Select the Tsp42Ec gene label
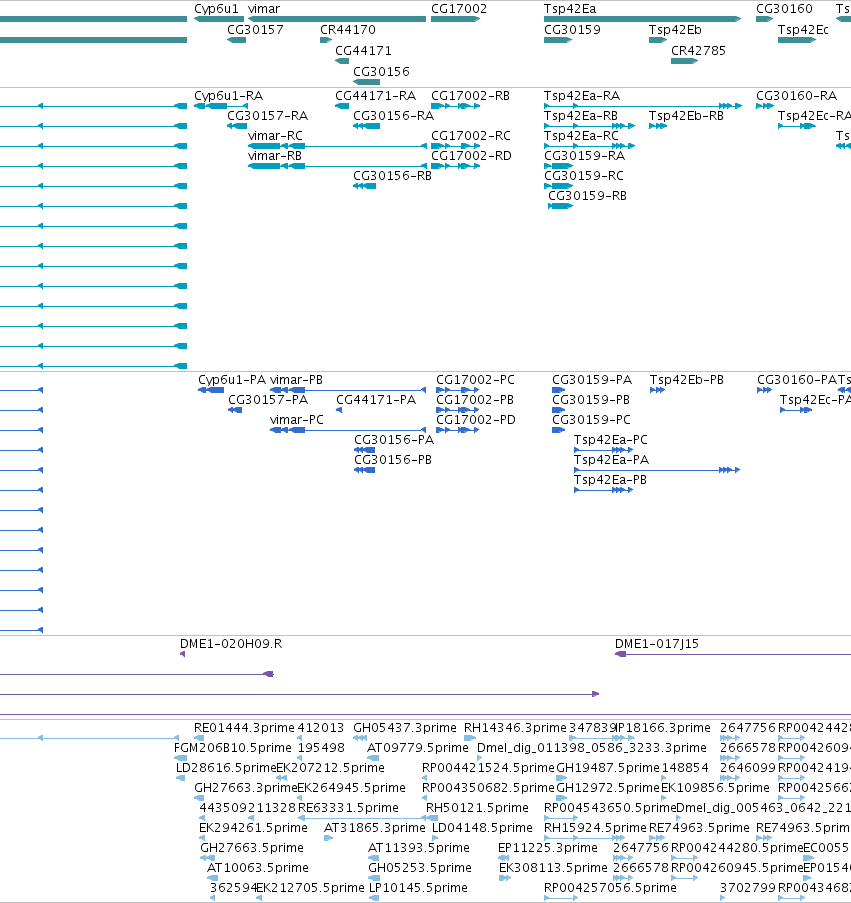Screen dimensions: 851x903 (803, 30)
